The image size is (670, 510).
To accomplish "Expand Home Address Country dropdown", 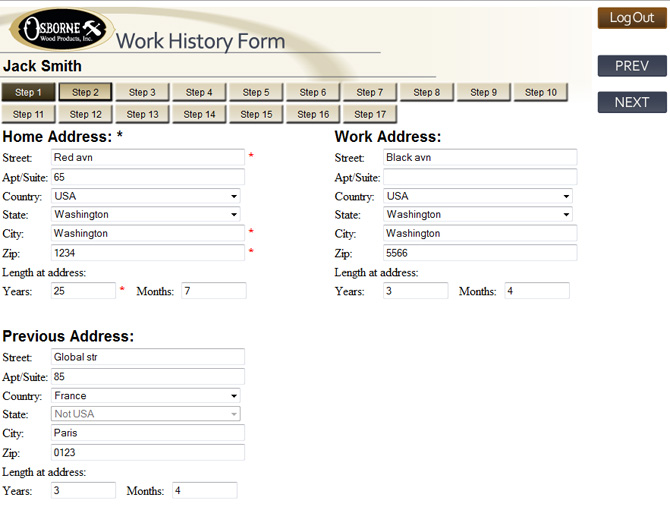I will 146,196.
